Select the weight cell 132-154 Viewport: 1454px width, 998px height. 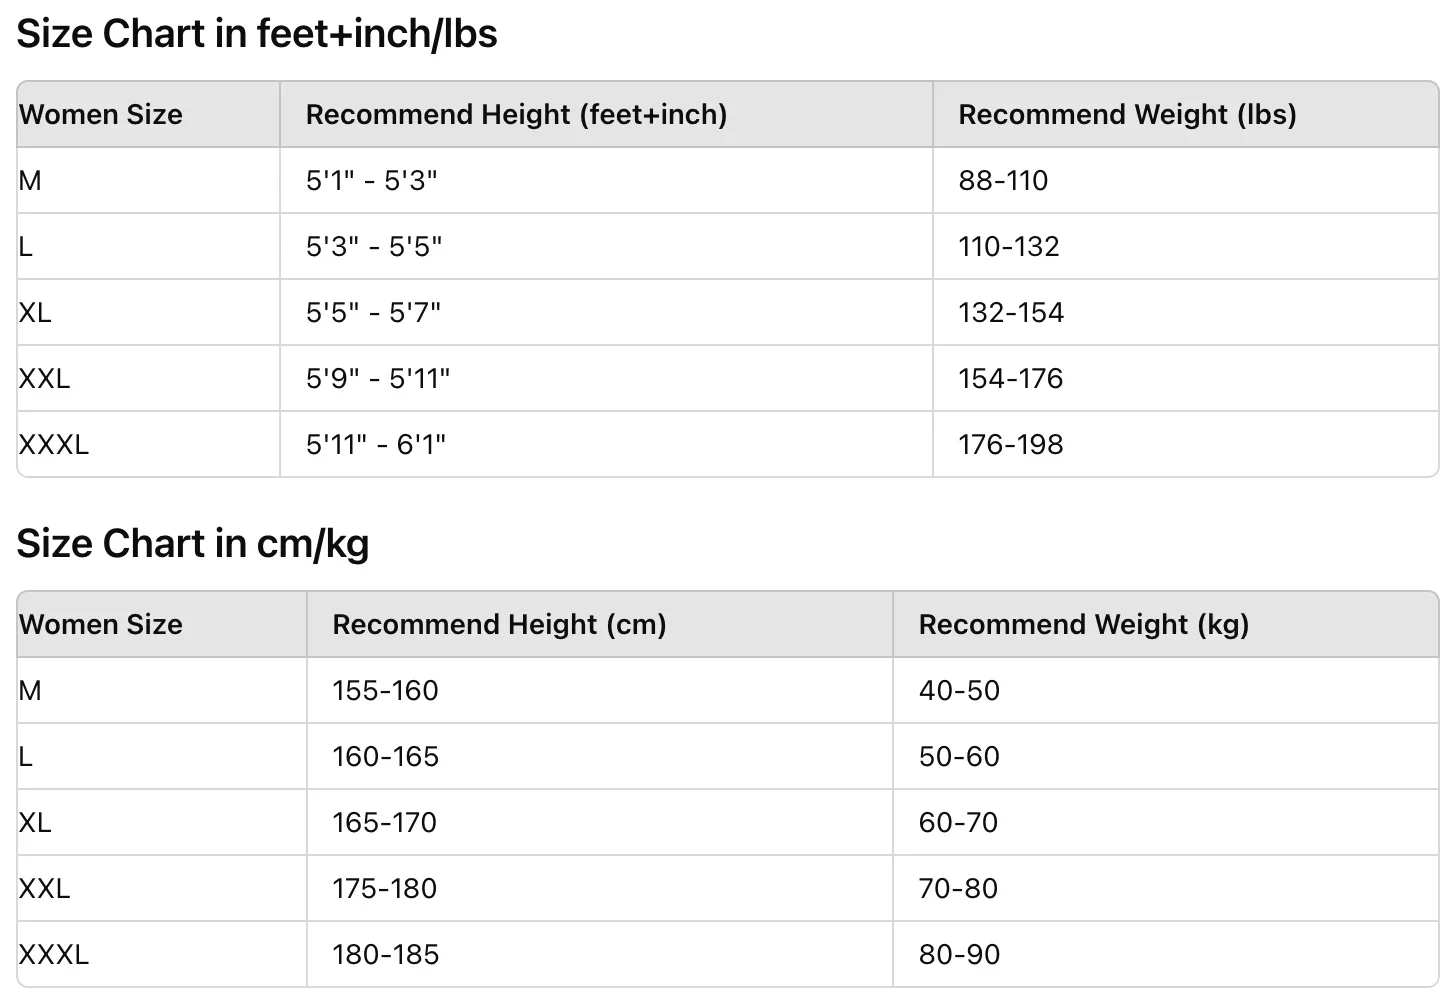(1011, 313)
